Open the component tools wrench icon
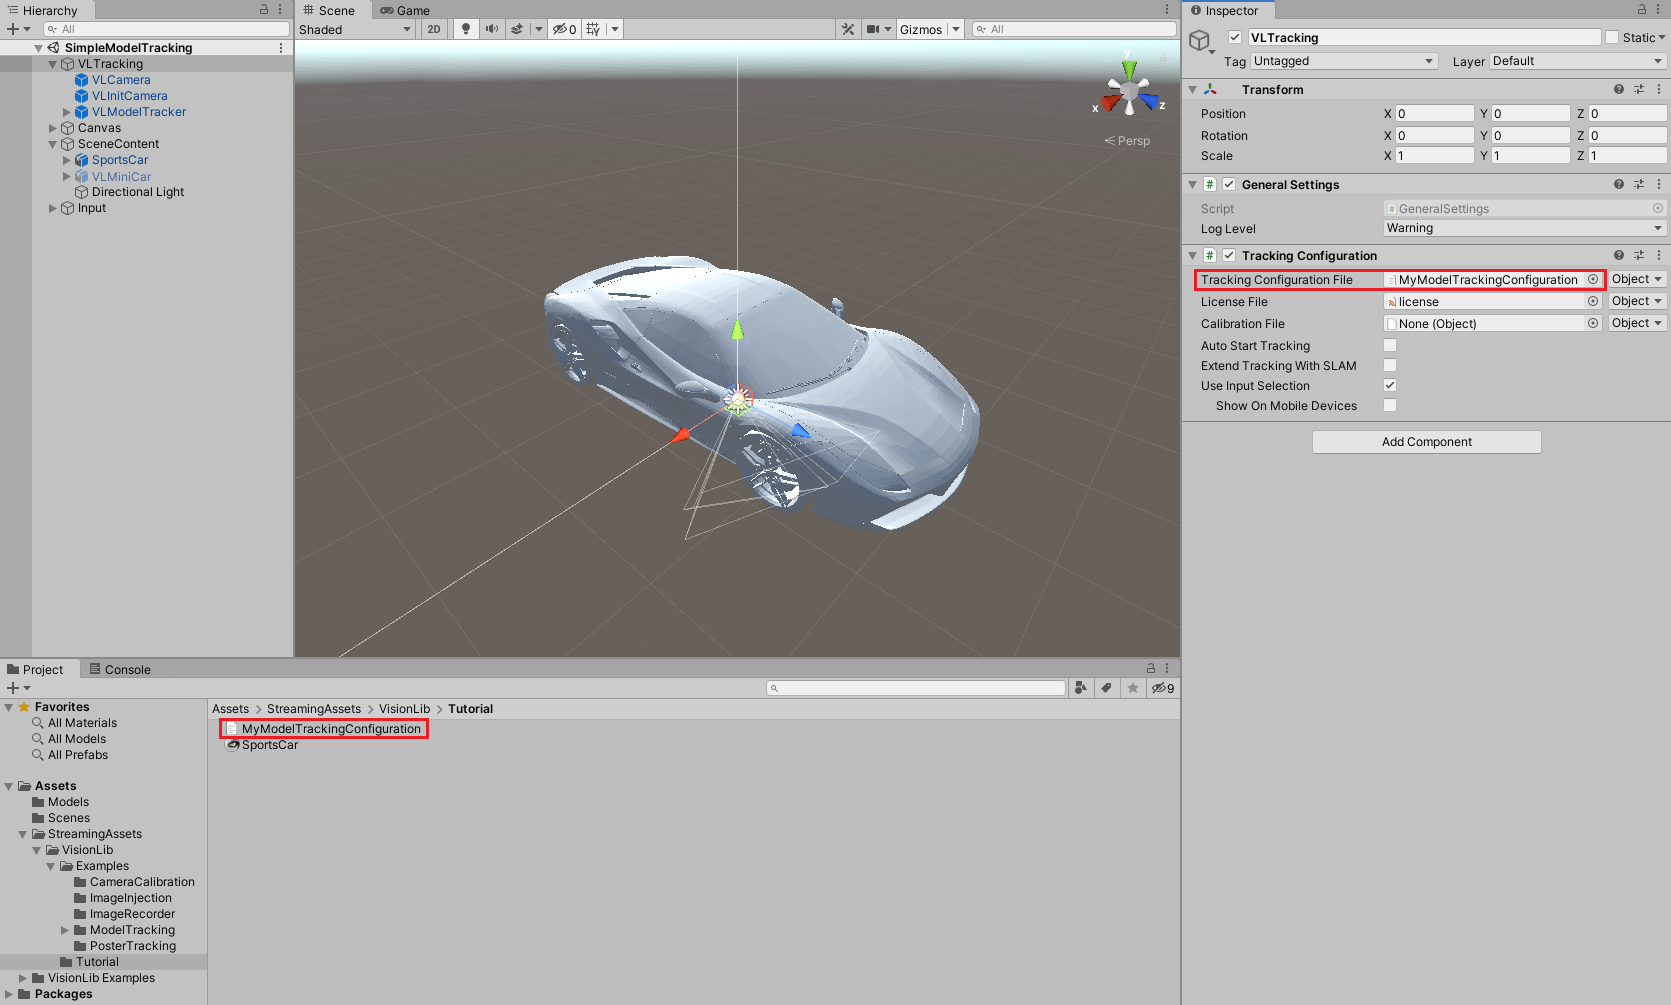This screenshot has width=1671, height=1005. click(848, 29)
